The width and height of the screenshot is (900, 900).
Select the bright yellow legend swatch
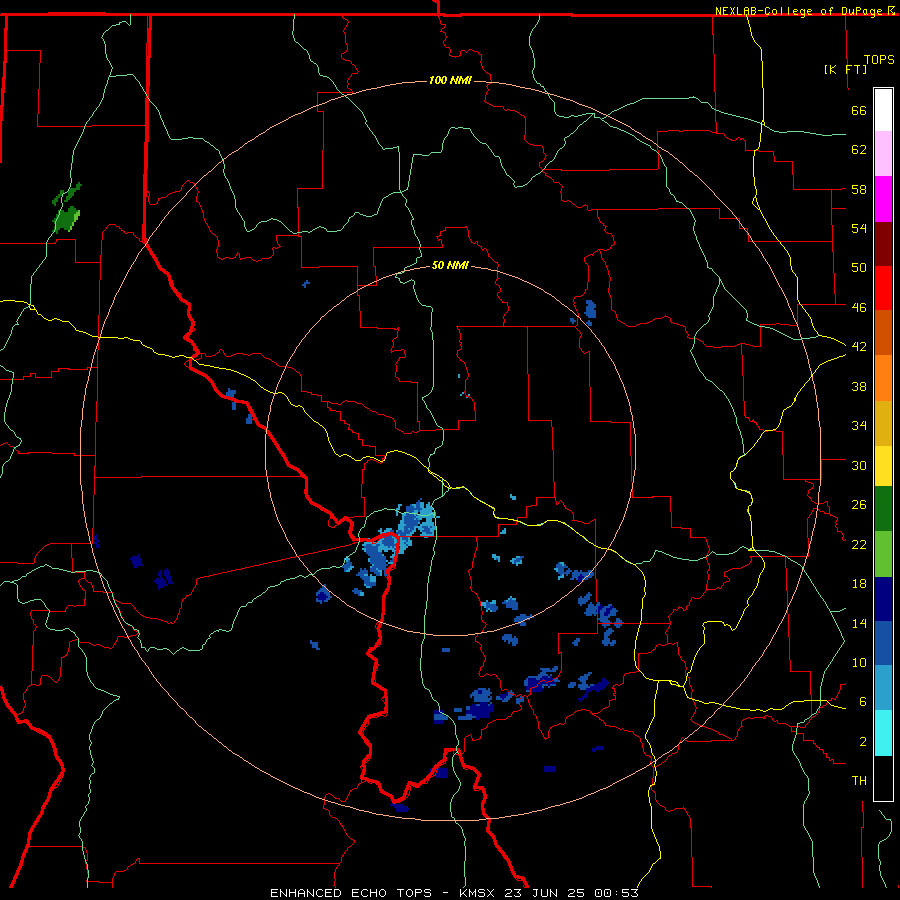tap(883, 466)
